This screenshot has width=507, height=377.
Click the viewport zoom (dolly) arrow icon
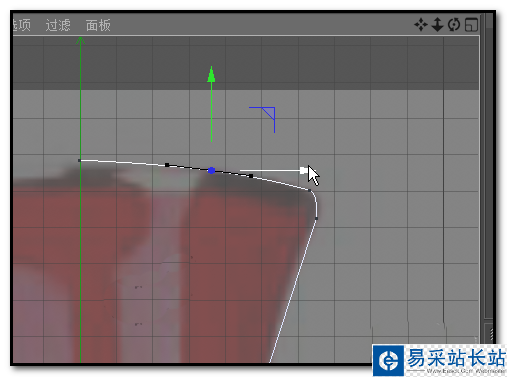pyautogui.click(x=437, y=25)
